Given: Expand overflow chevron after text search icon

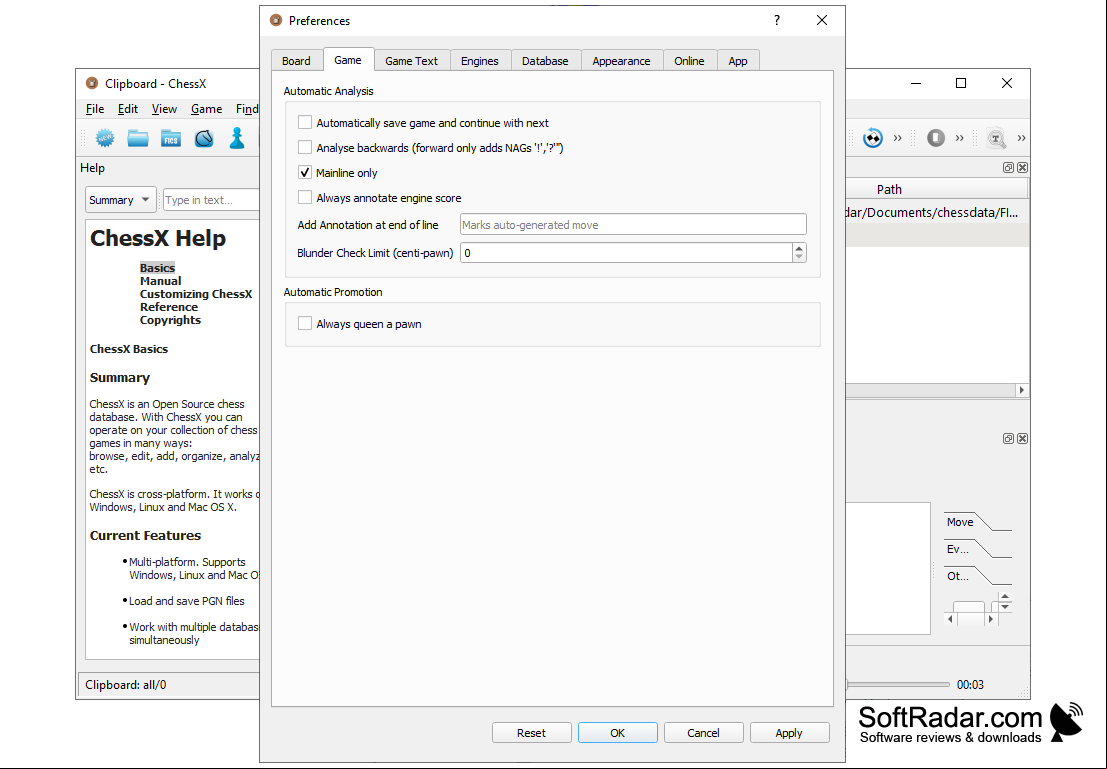Looking at the screenshot, I should [x=1022, y=138].
